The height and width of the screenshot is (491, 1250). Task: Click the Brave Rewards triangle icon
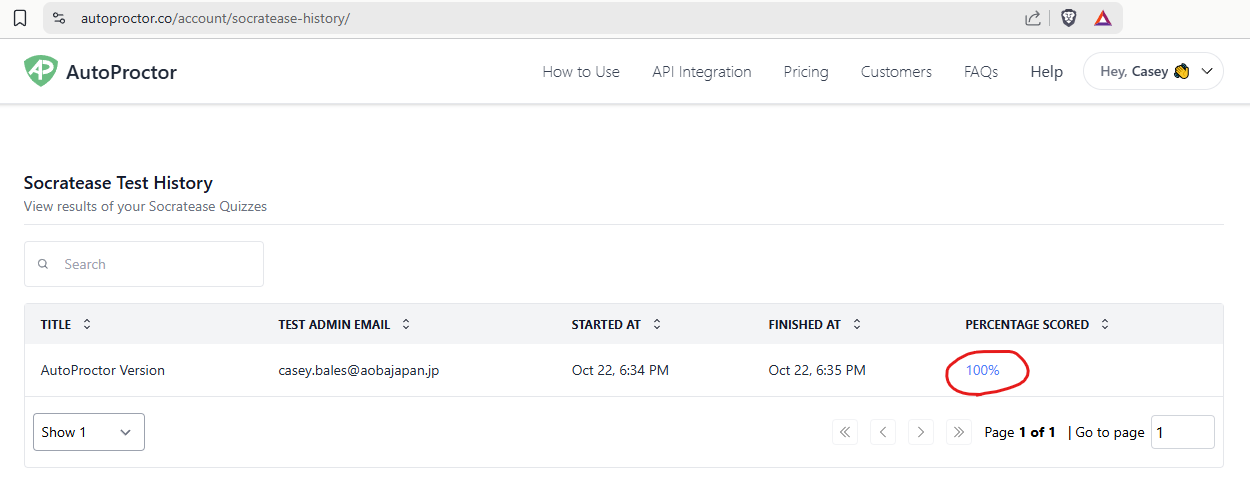1102,18
